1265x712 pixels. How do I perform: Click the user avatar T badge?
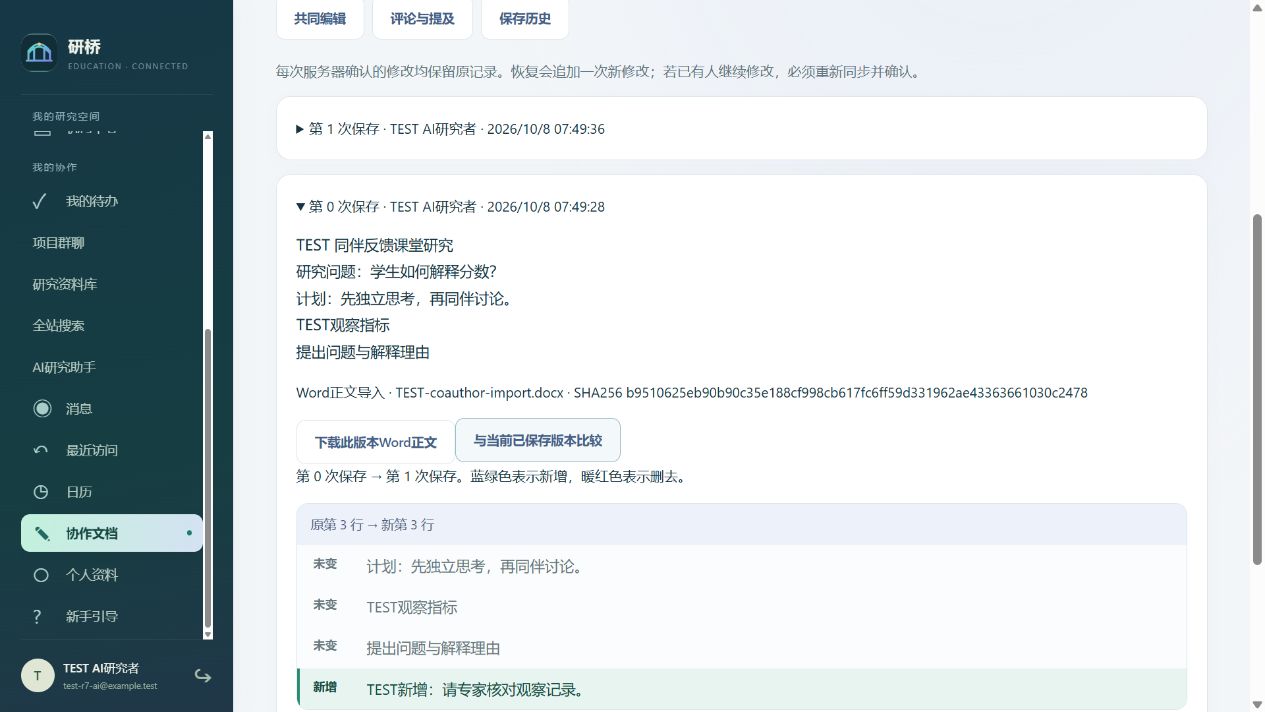pos(37,675)
